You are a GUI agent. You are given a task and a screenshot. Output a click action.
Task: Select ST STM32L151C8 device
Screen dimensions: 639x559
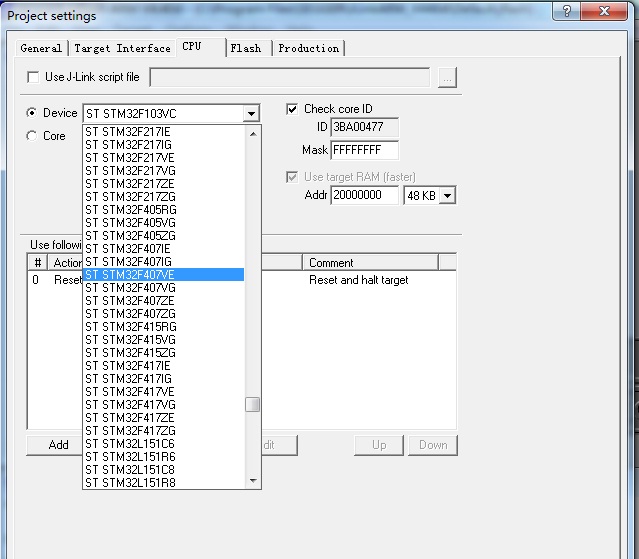[x=163, y=470]
